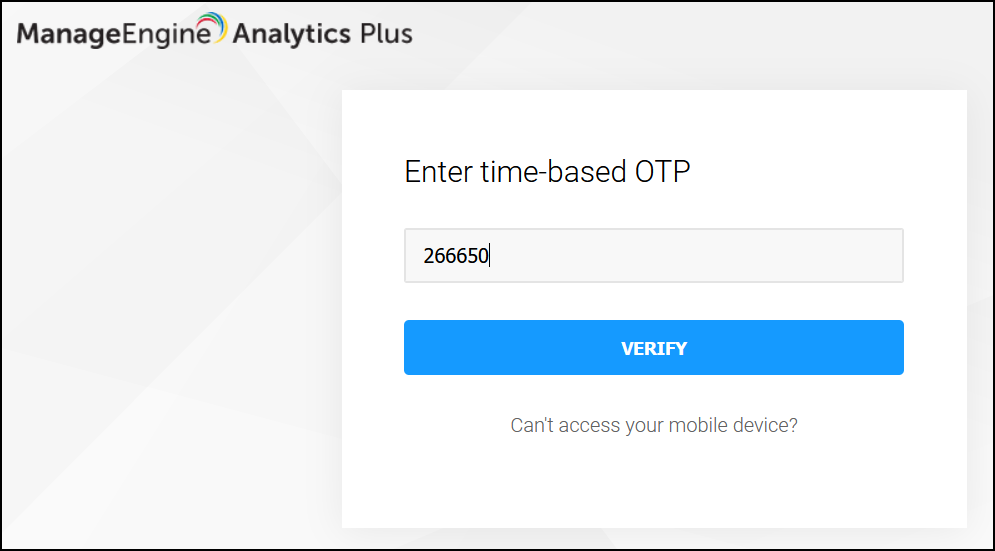Click the empty right side of OTP field
The width and height of the screenshot is (995, 551).
coord(800,256)
